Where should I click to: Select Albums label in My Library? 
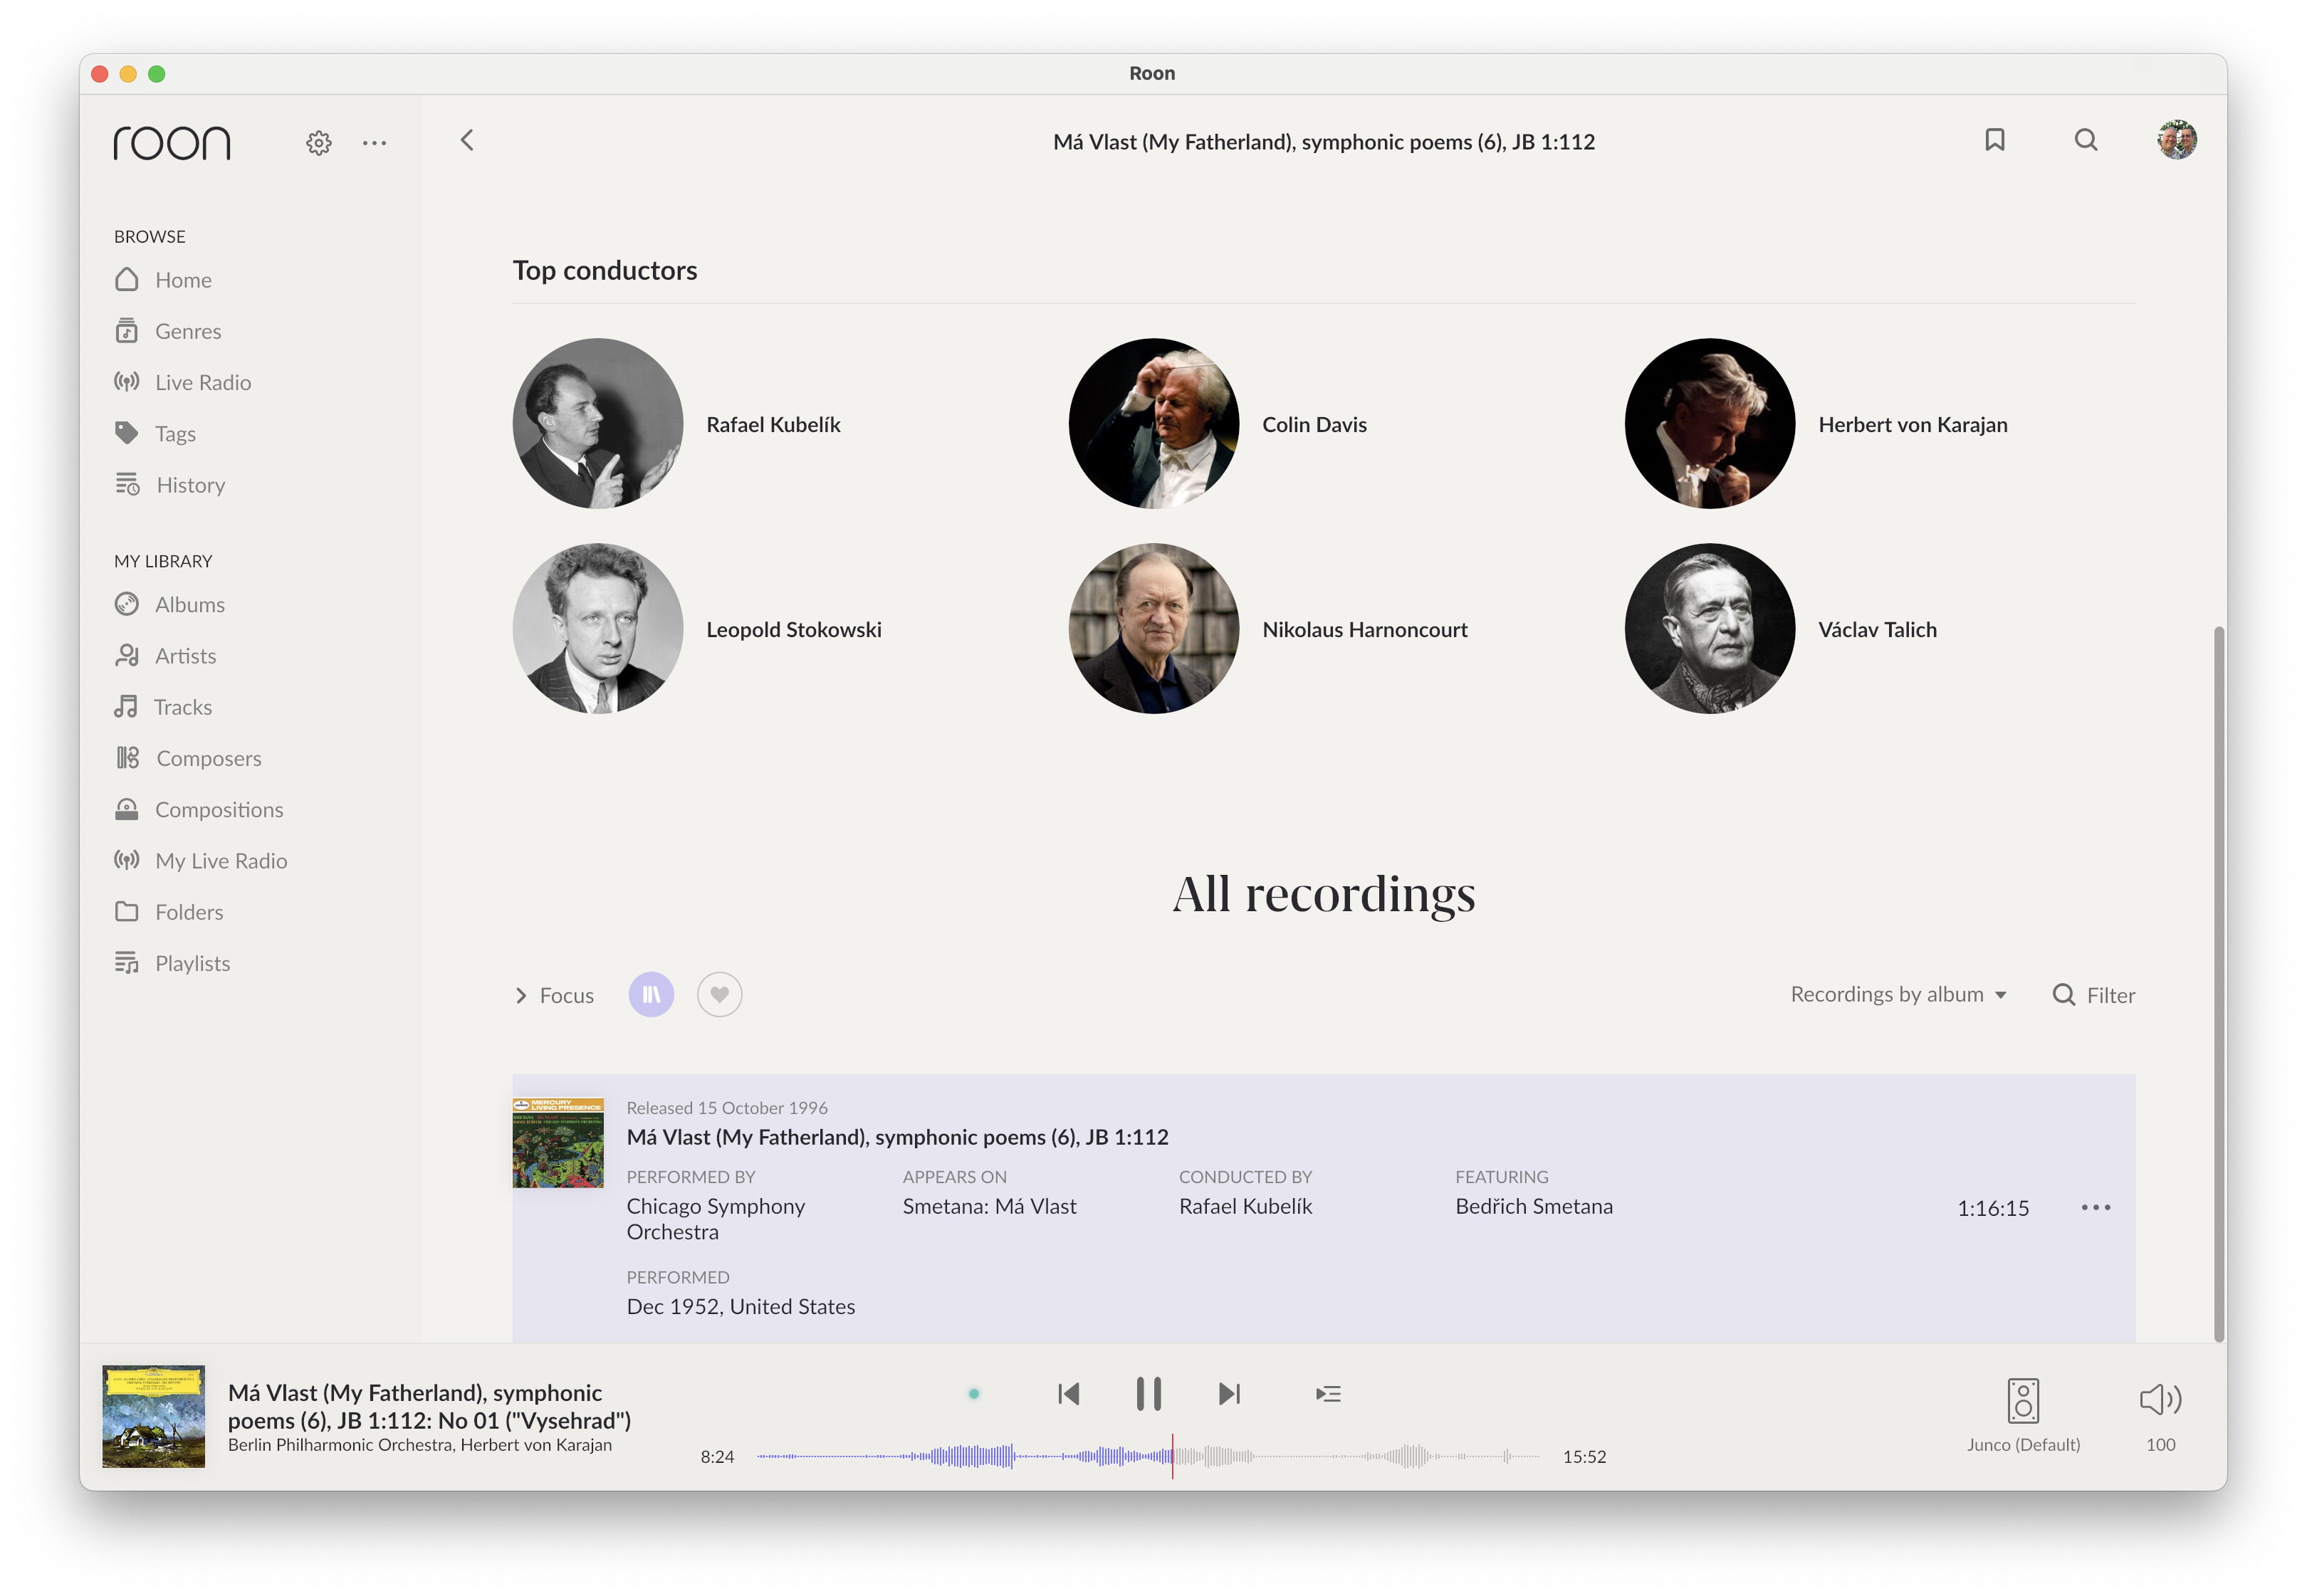click(190, 604)
